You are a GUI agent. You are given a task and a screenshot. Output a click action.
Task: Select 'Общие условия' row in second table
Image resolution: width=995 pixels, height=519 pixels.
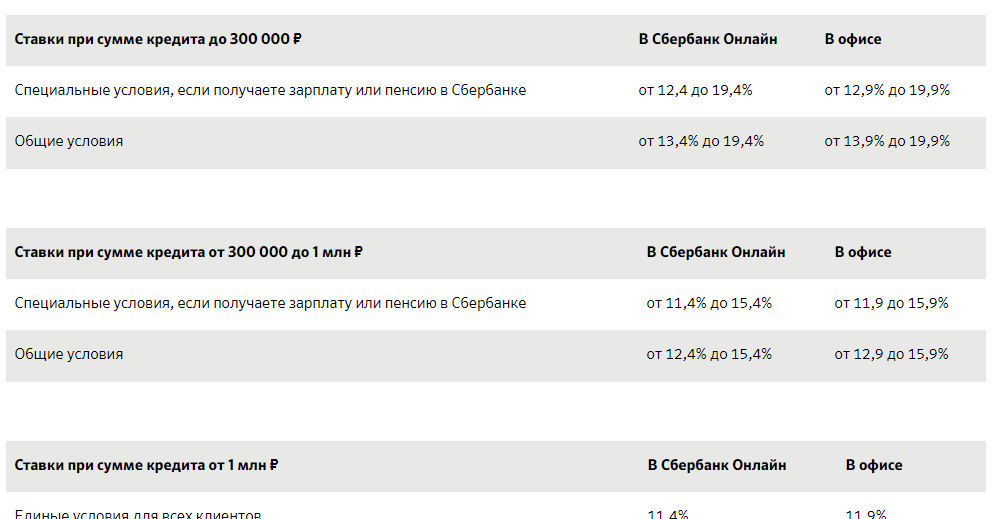click(496, 356)
